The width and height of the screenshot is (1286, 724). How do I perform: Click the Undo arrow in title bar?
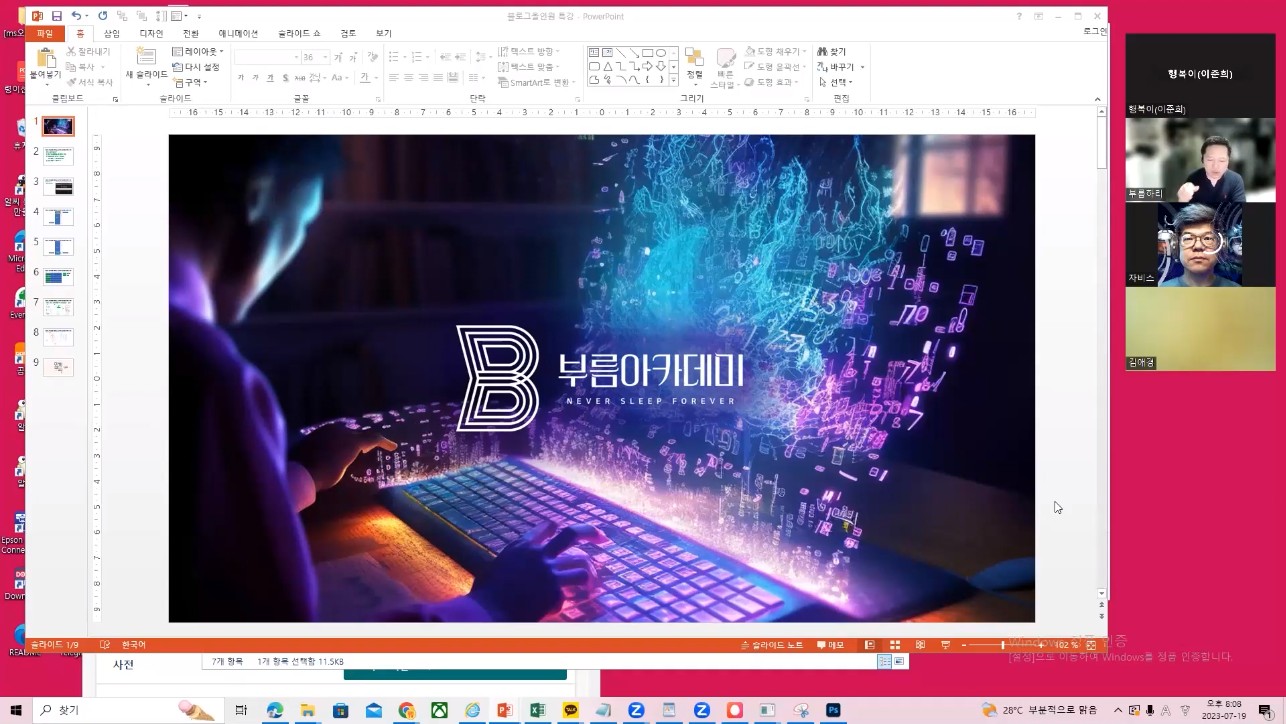76,16
